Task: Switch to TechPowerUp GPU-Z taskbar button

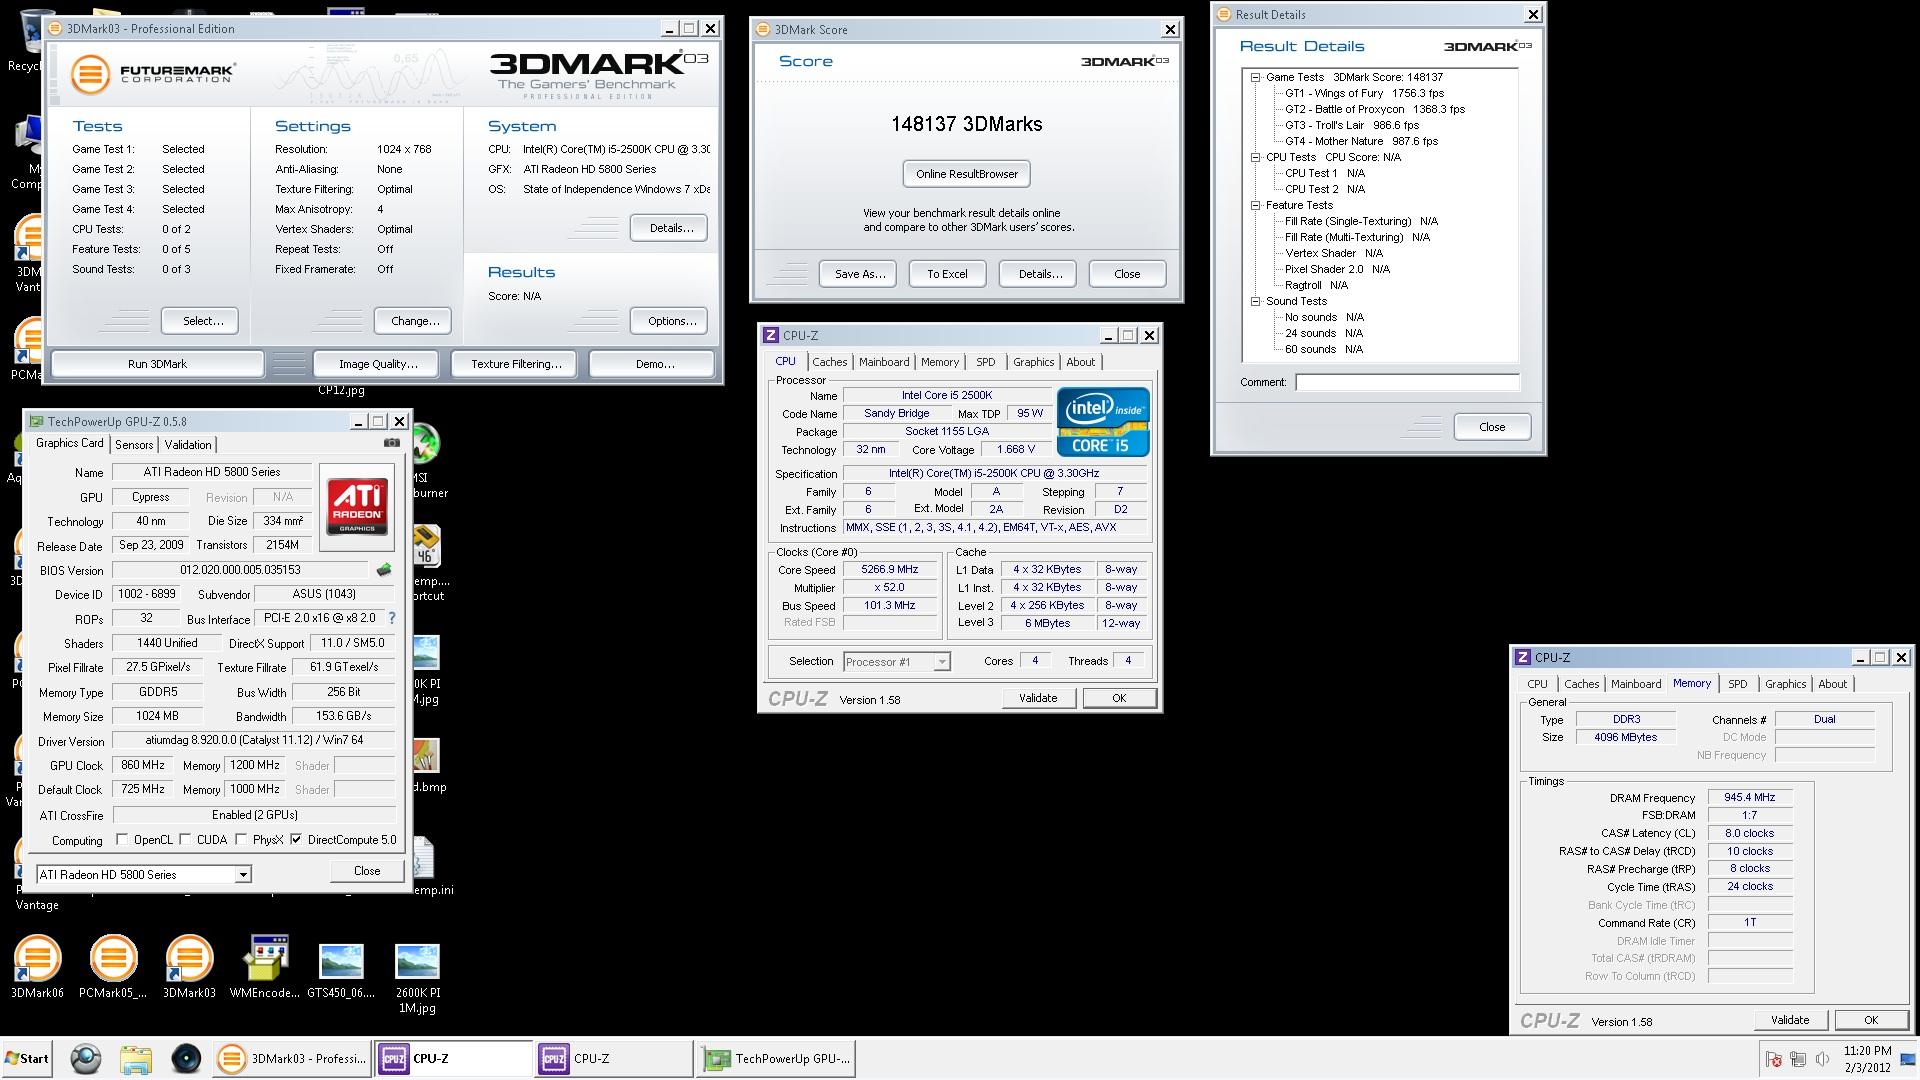Action: [776, 1059]
